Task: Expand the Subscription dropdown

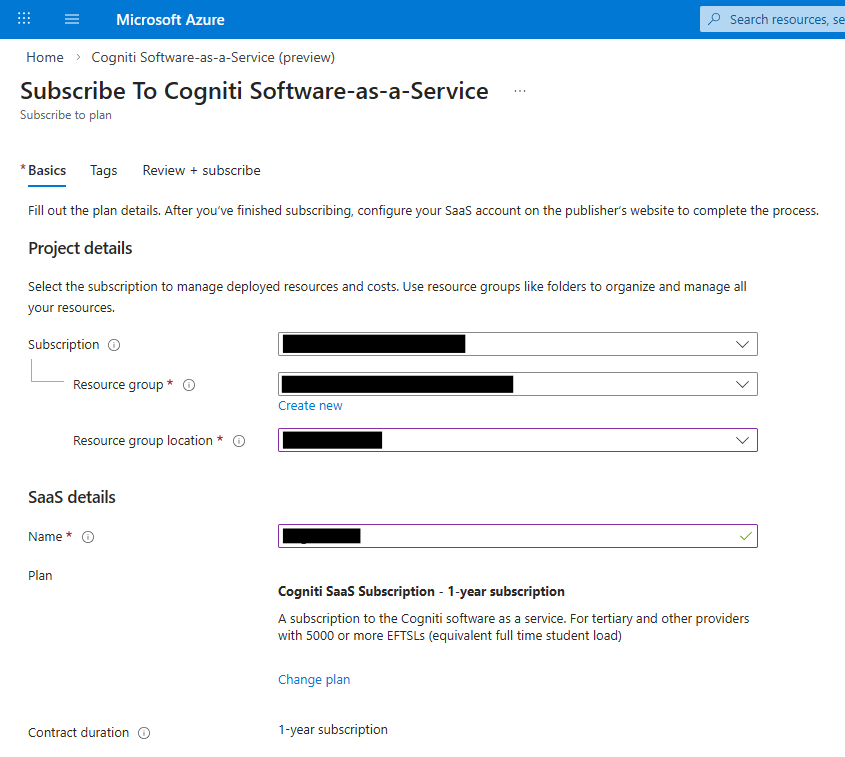Action: 741,345
